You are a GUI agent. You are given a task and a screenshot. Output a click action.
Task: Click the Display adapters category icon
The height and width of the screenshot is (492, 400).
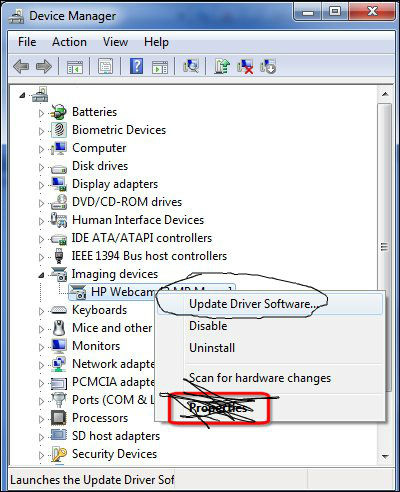[x=59, y=184]
